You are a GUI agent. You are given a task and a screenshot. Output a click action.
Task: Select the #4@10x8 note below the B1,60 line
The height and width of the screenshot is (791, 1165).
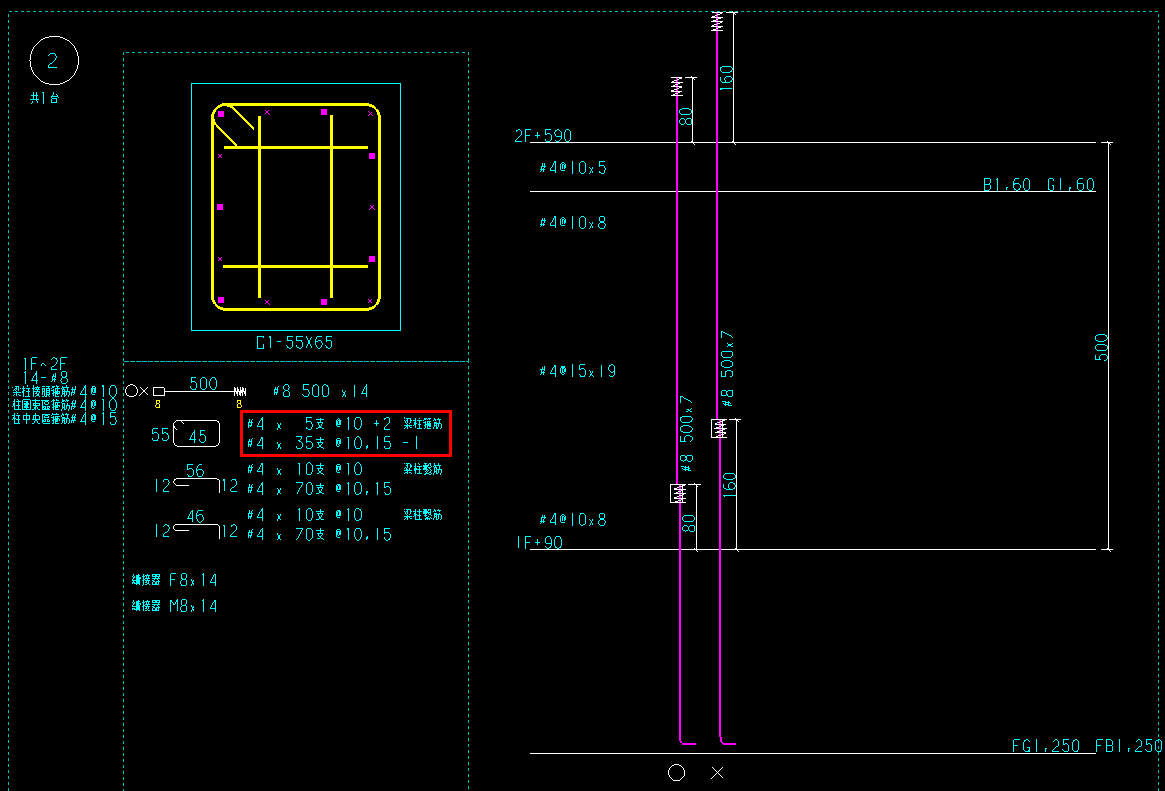coord(573,223)
